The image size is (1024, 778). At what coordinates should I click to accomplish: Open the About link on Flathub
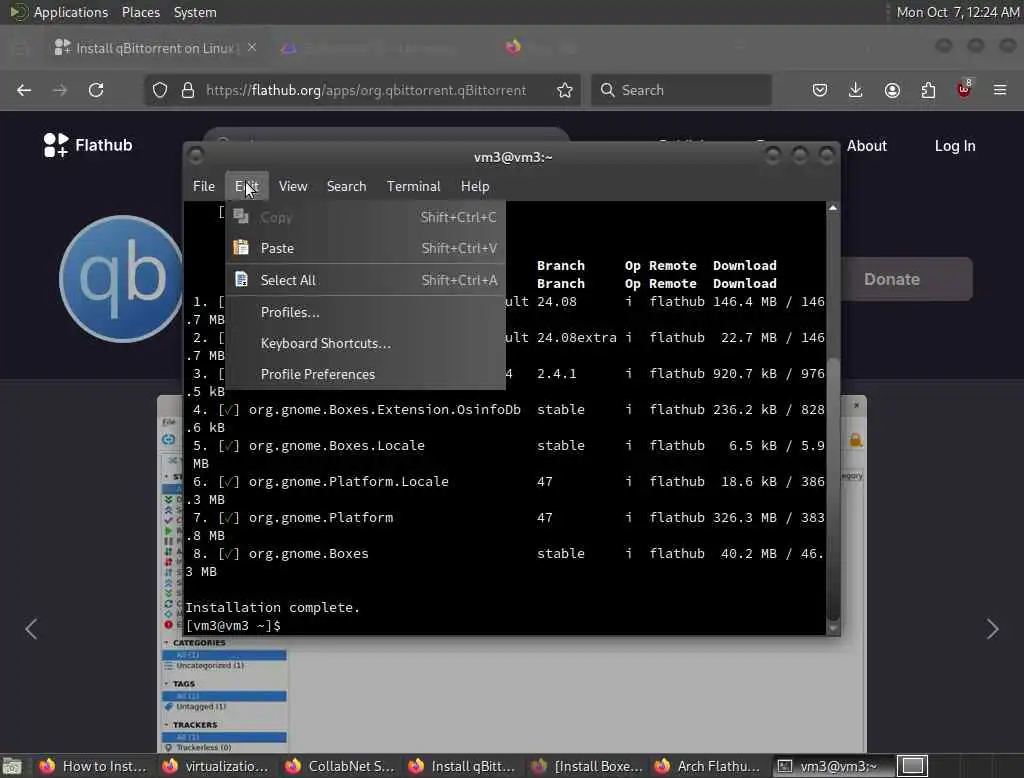click(x=867, y=146)
